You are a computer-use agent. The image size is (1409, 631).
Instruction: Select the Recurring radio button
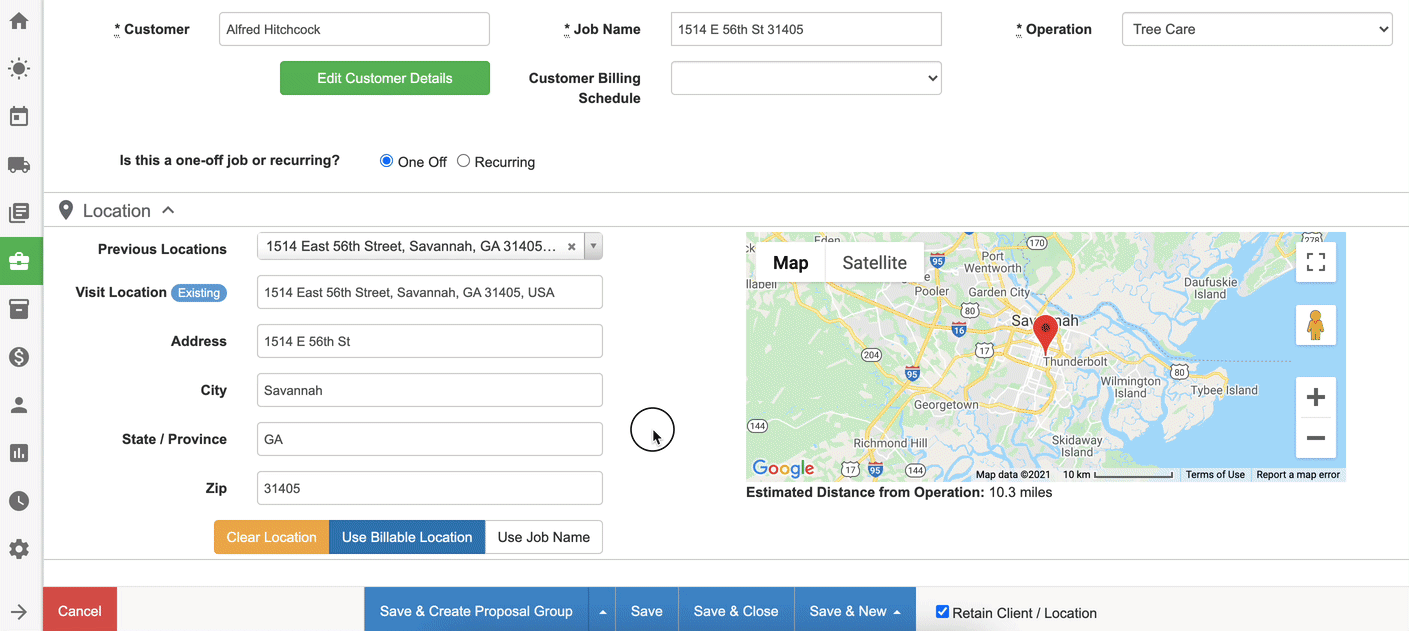463,161
